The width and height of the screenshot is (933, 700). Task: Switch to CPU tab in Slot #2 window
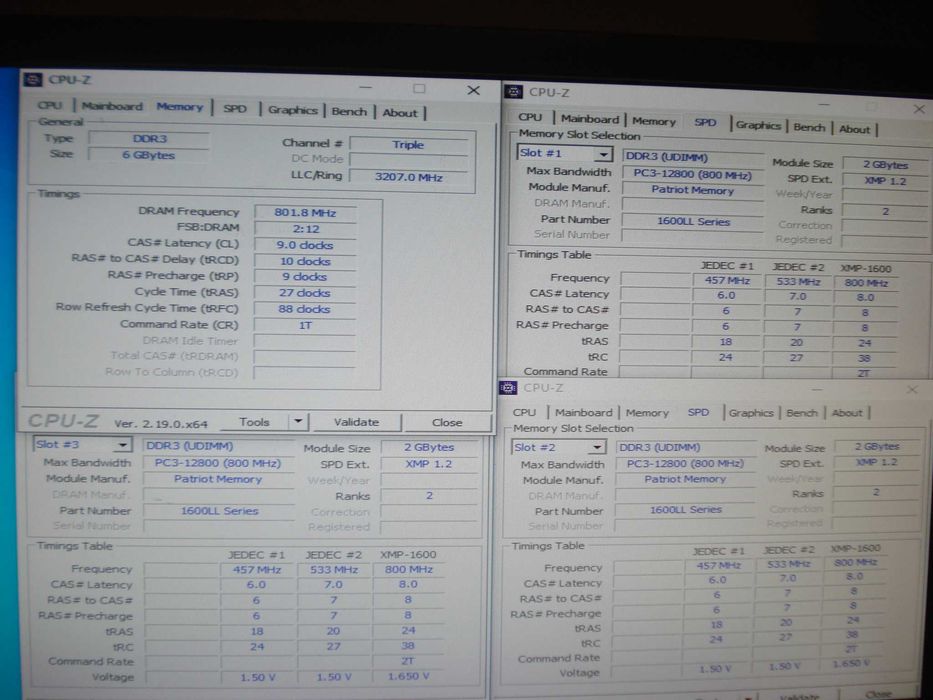(524, 412)
